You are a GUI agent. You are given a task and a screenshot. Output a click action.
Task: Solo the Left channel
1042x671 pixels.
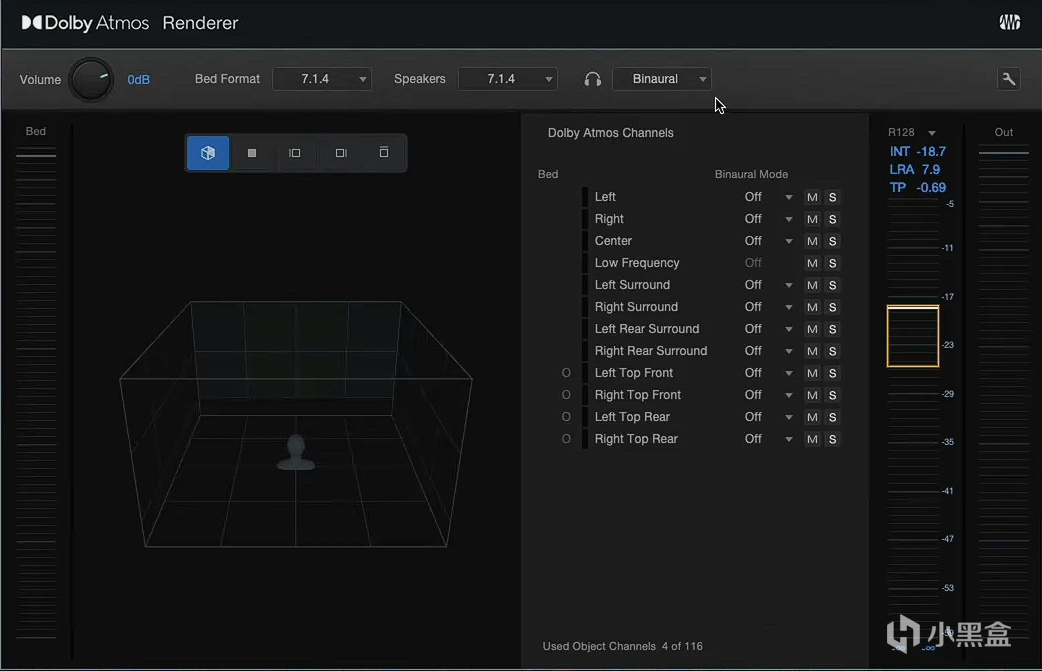coord(832,197)
